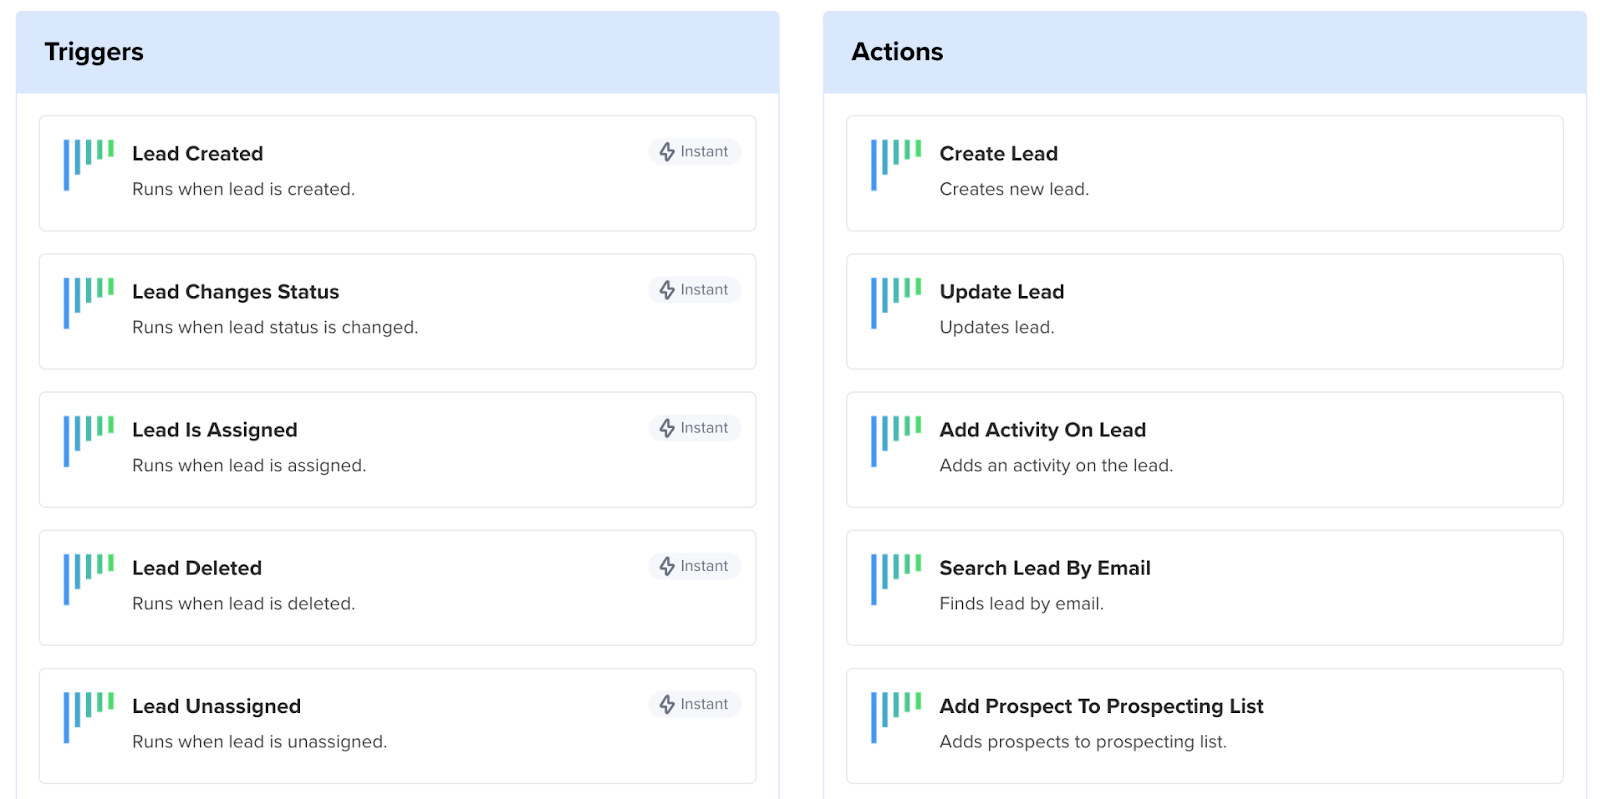This screenshot has width=1600, height=799.
Task: Click the app icon beside Lead Changes Status
Action: click(x=88, y=302)
